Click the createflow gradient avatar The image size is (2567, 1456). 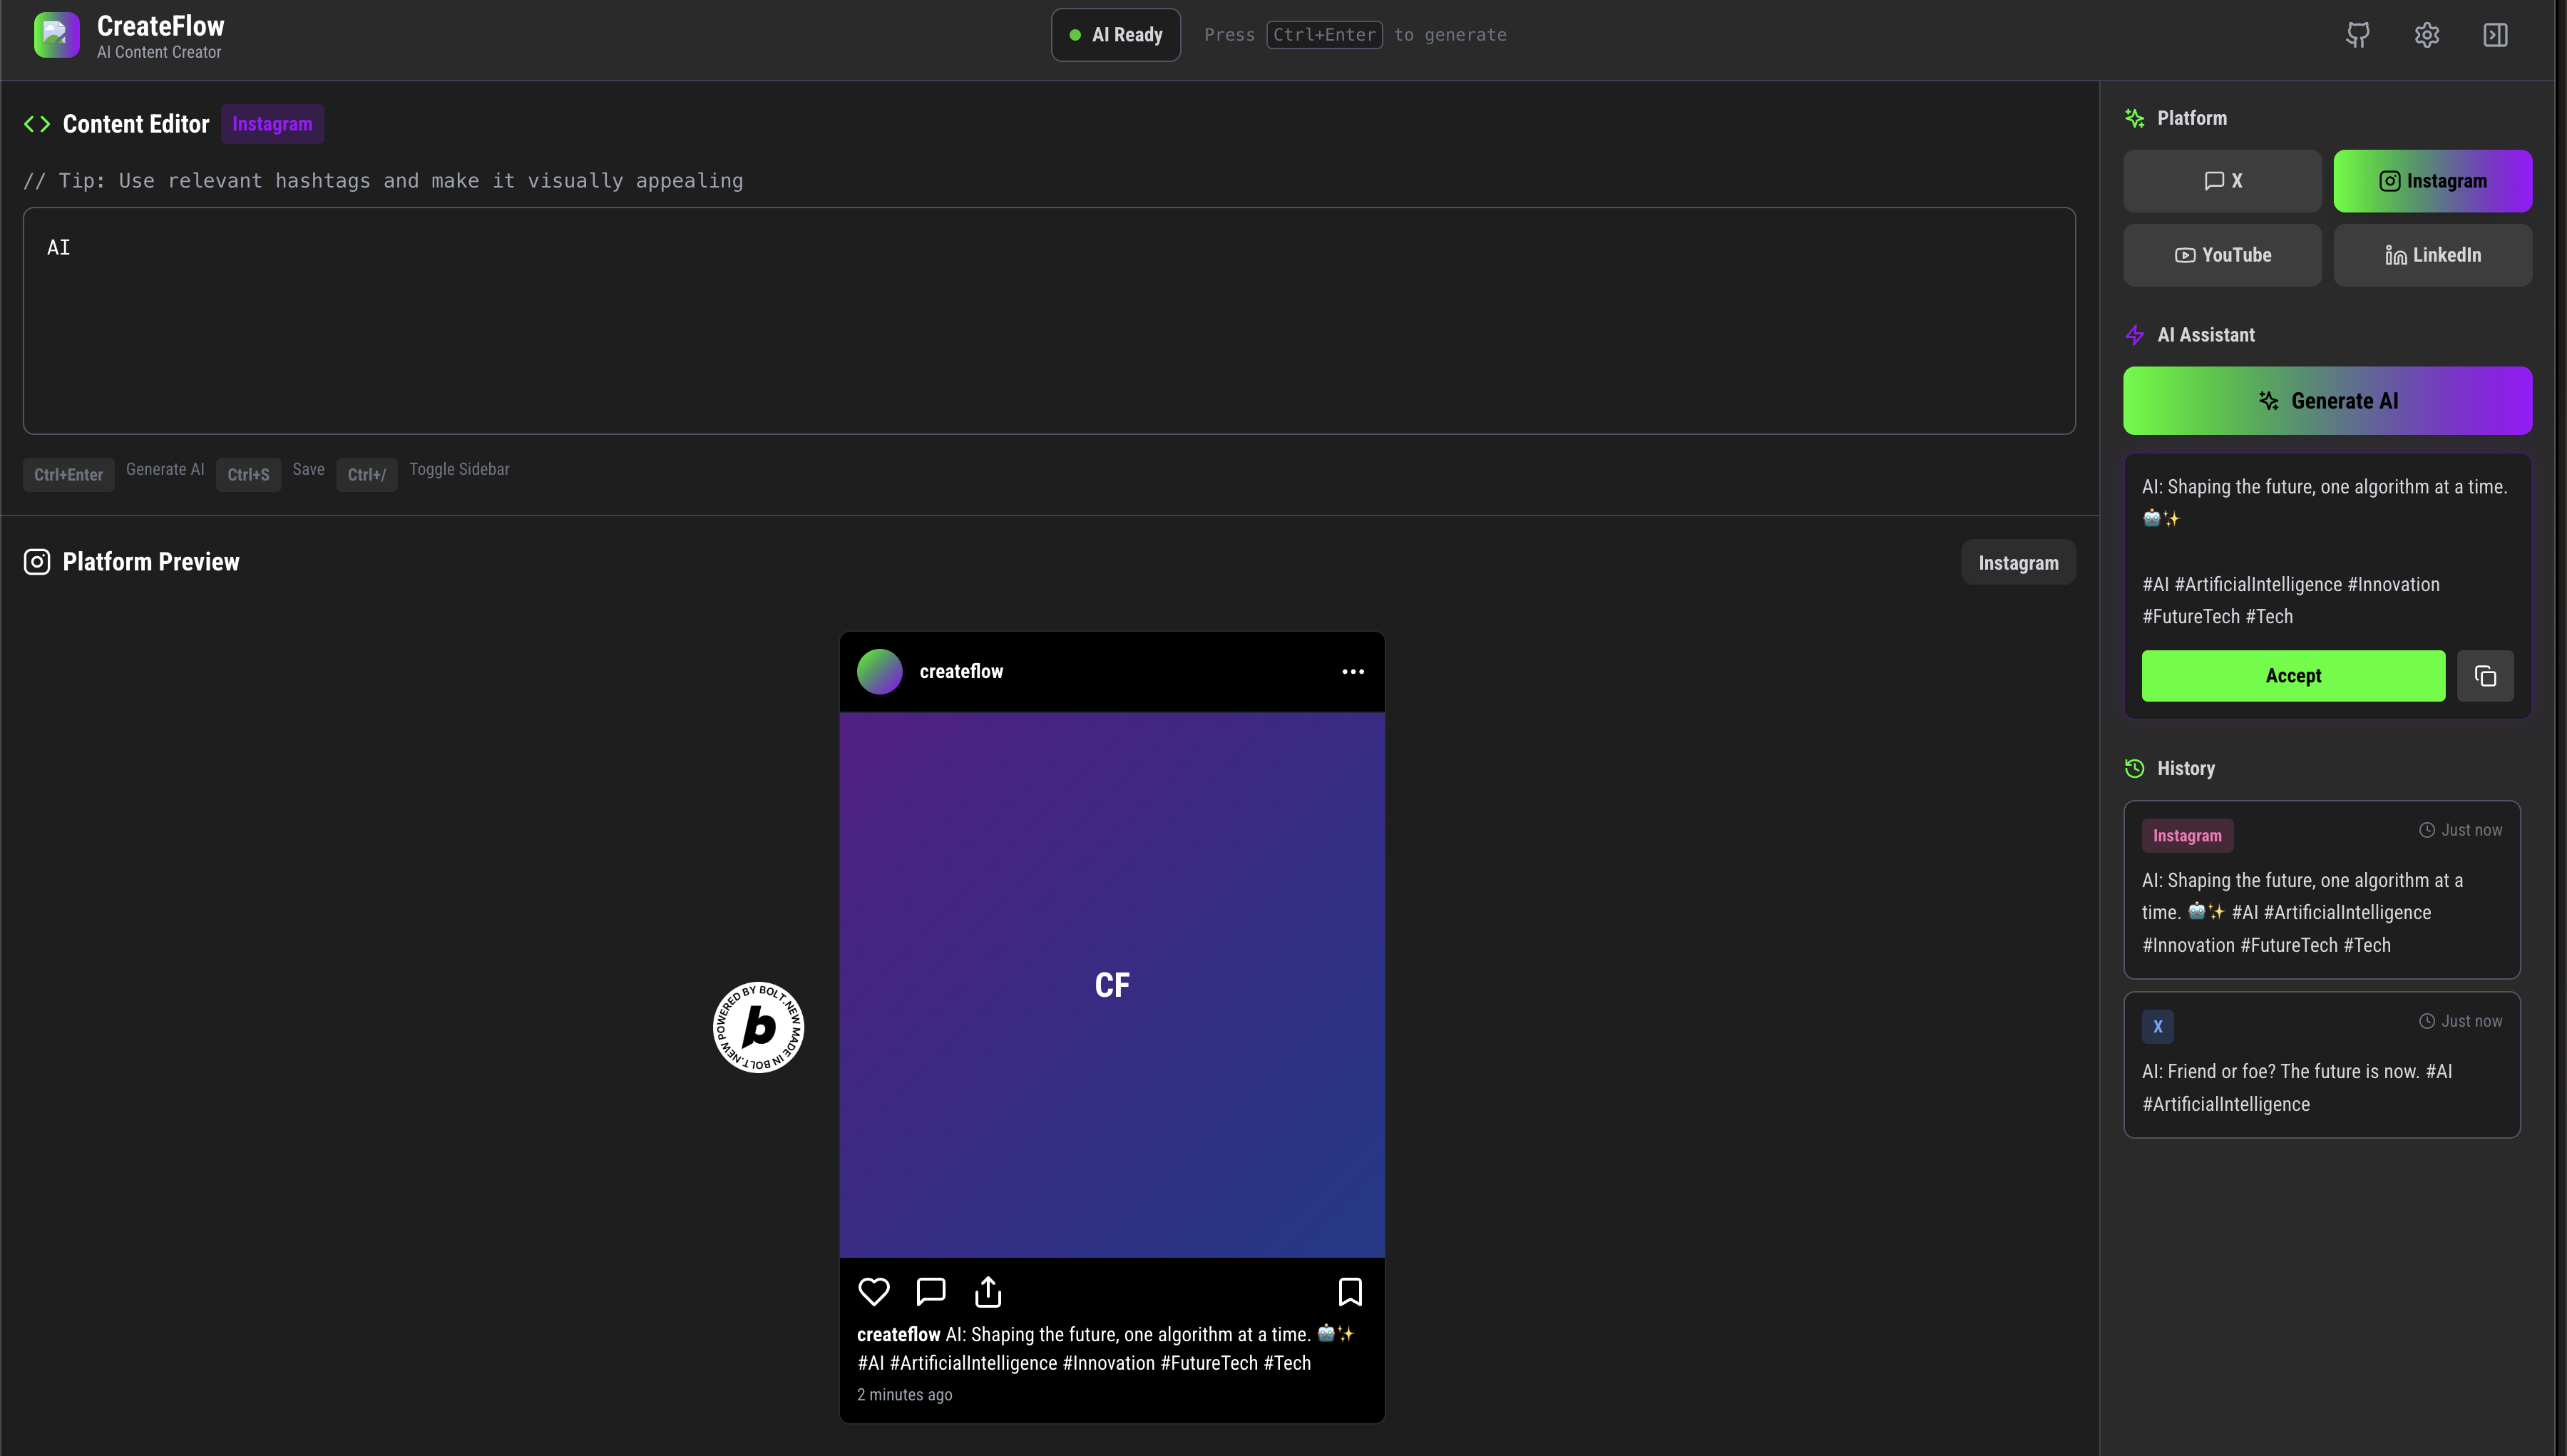(879, 672)
